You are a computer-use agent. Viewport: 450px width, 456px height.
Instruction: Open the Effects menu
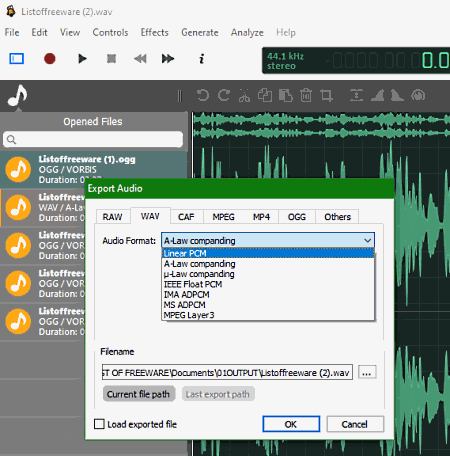[x=154, y=32]
